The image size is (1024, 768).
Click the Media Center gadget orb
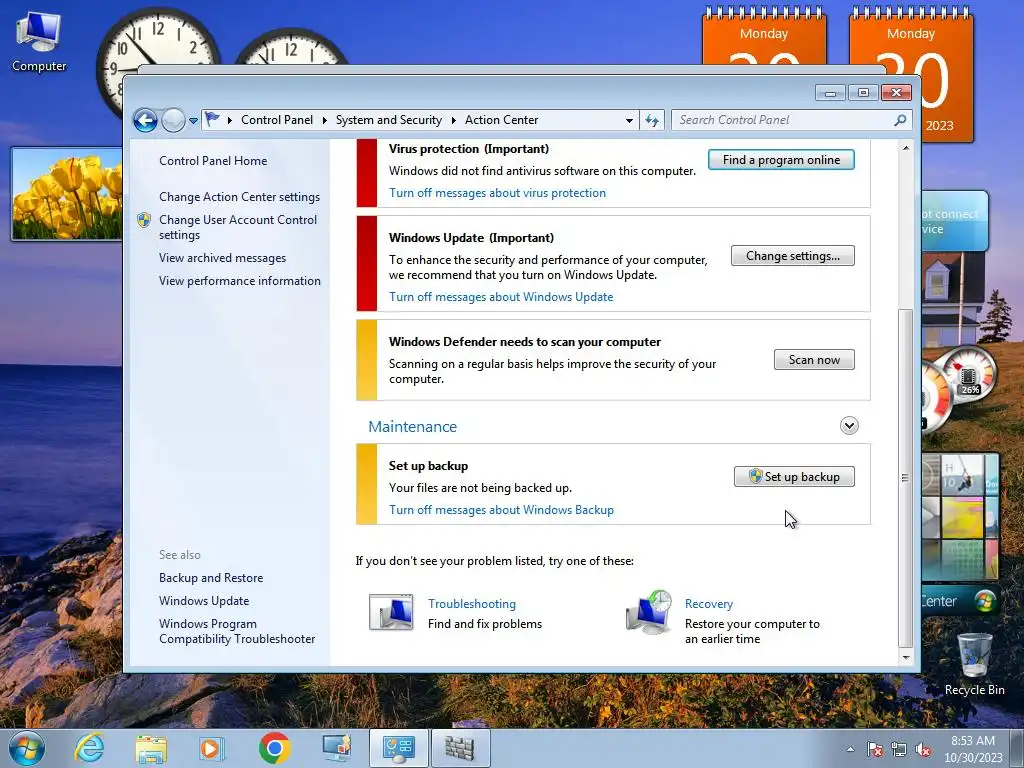click(x=984, y=601)
